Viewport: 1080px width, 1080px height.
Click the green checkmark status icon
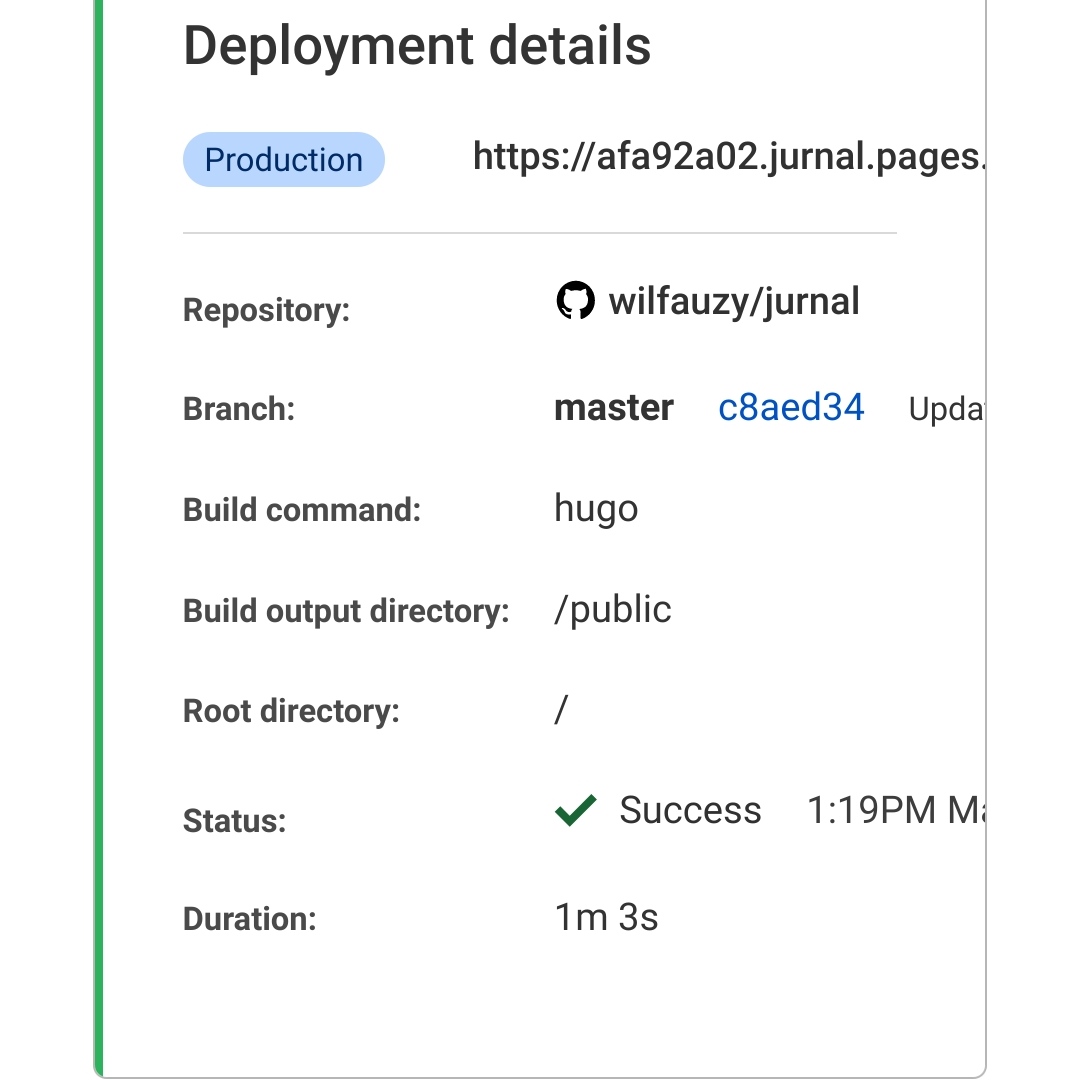pyautogui.click(x=575, y=810)
